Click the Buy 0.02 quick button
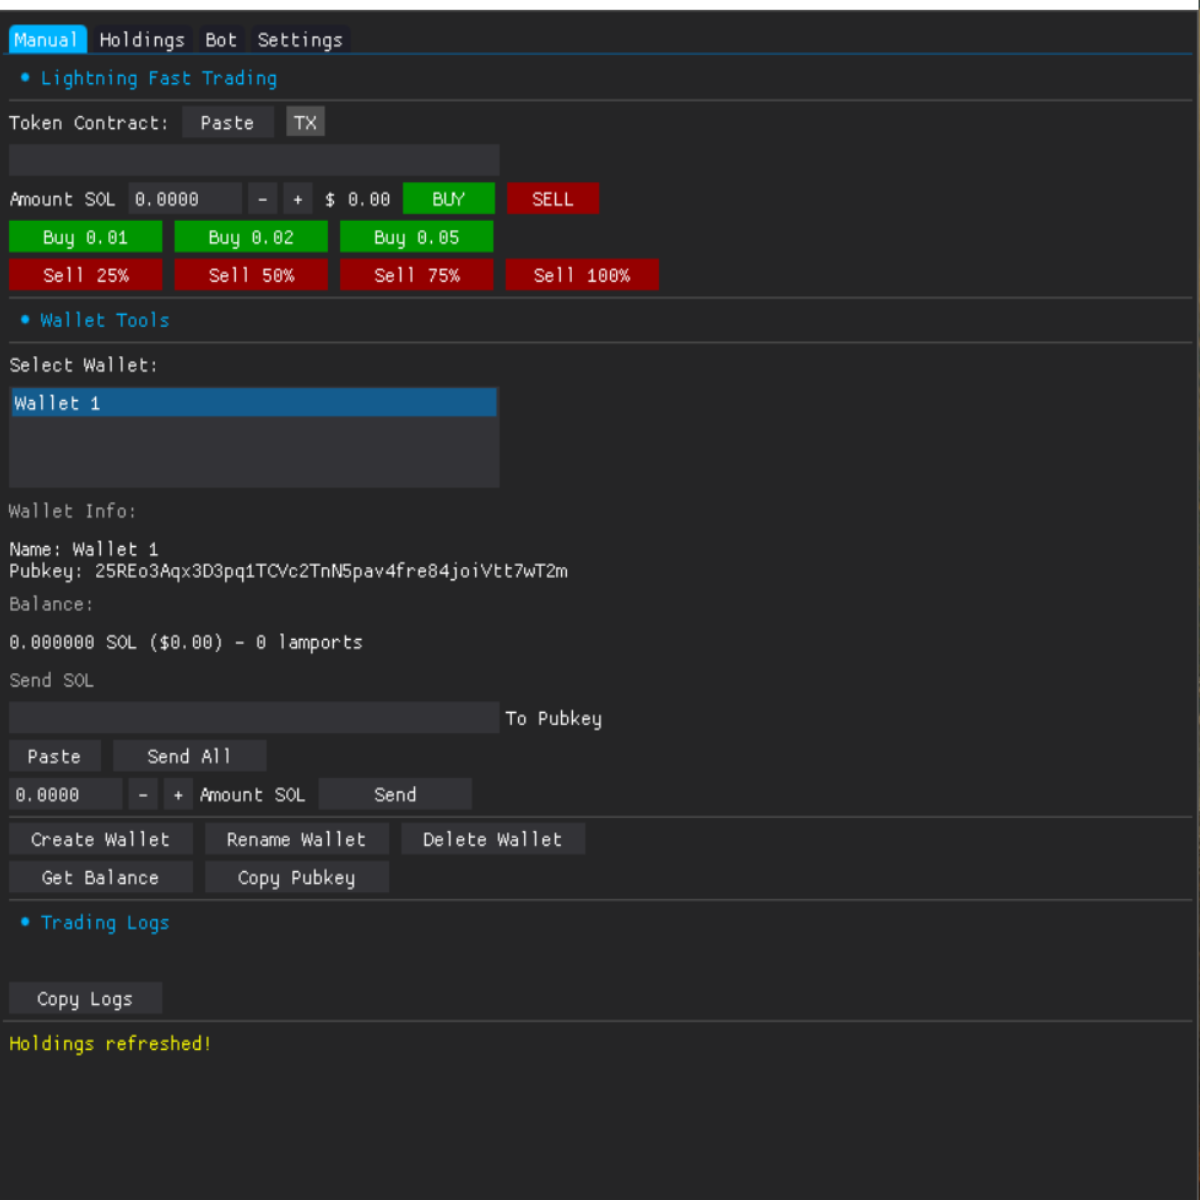The width and height of the screenshot is (1200, 1200). pos(251,237)
